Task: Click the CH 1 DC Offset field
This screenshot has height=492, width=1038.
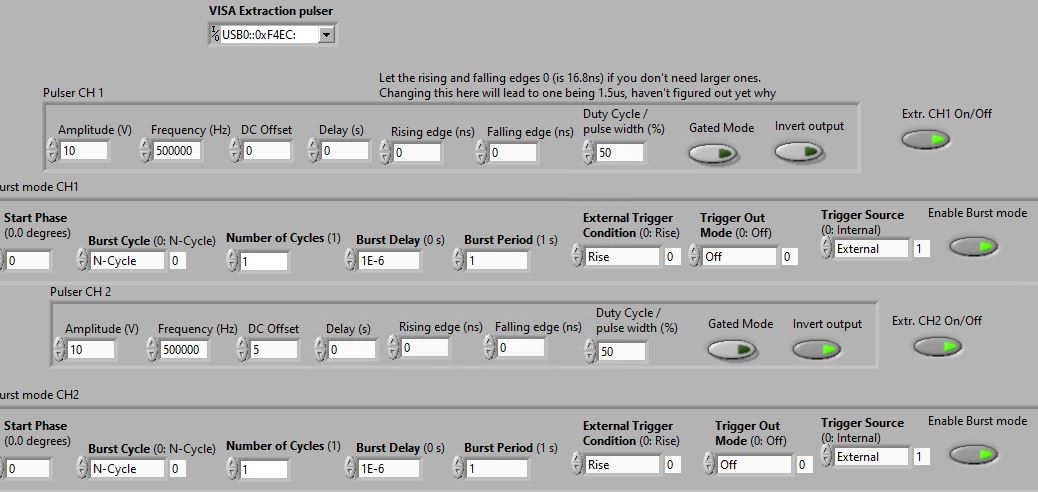Action: (x=267, y=151)
